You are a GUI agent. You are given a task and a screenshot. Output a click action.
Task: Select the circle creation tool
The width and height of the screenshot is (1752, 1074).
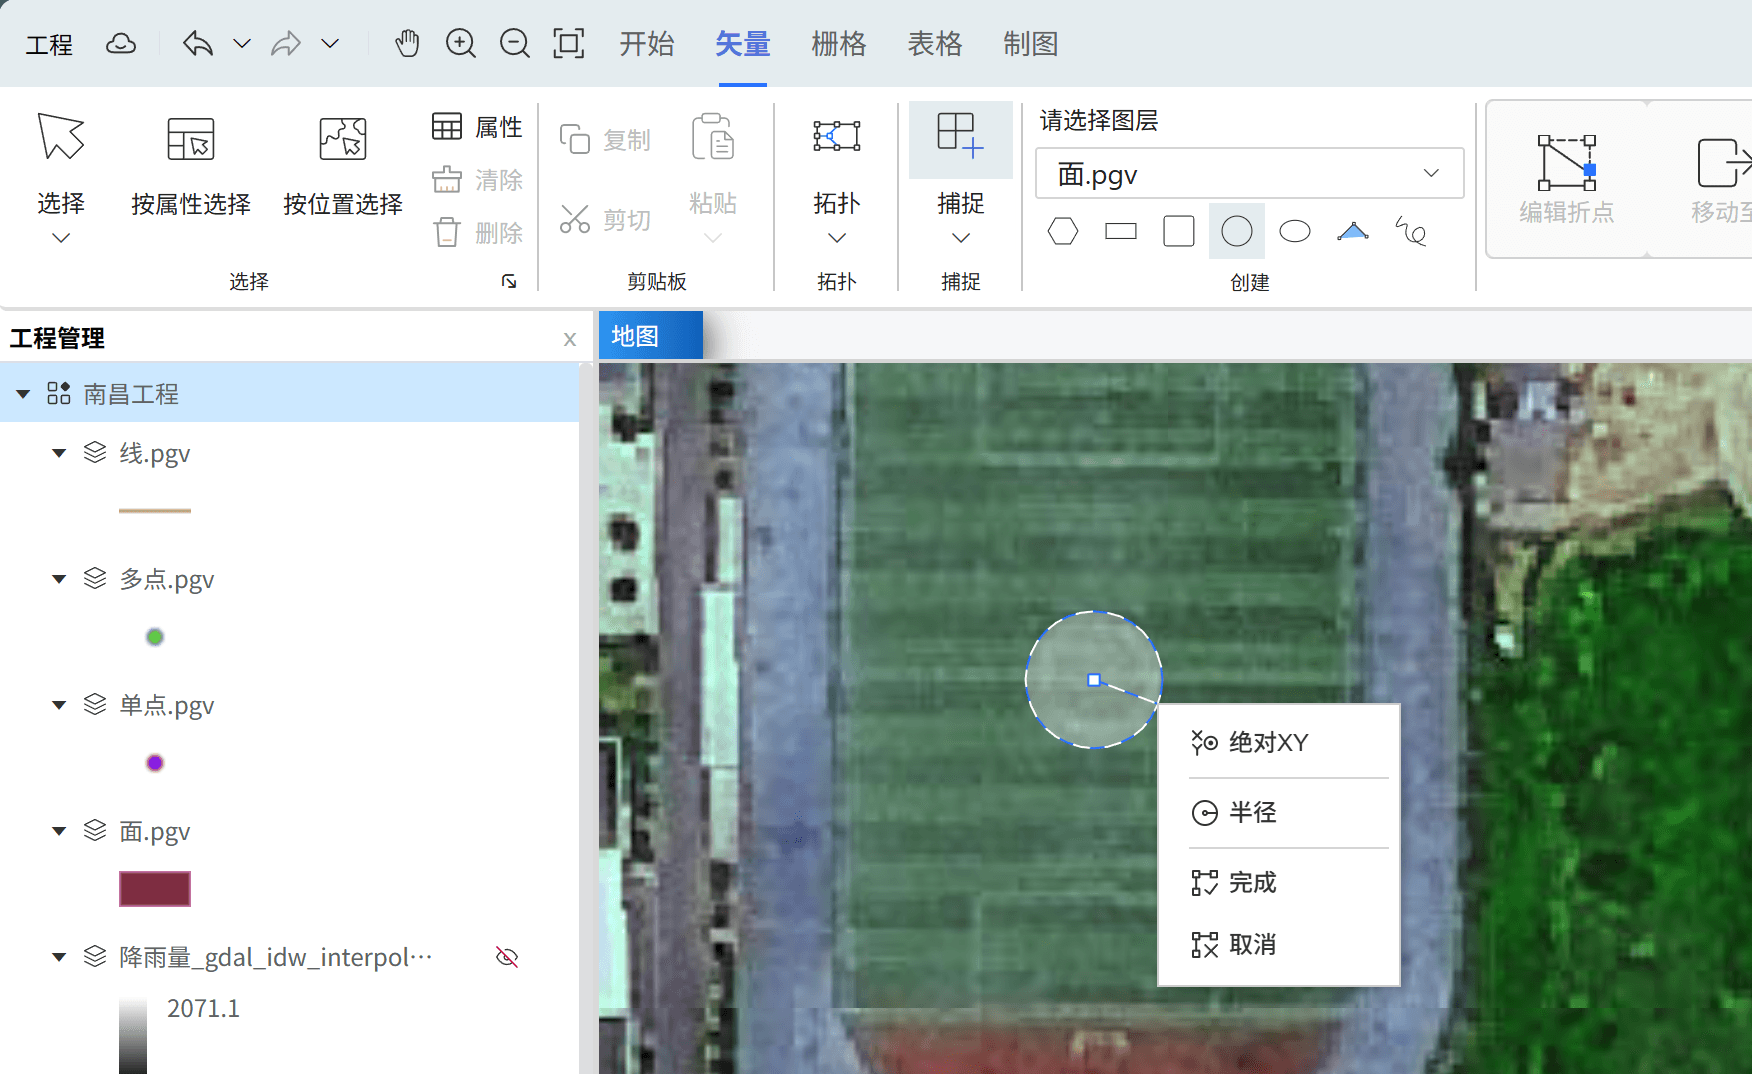tap(1236, 232)
